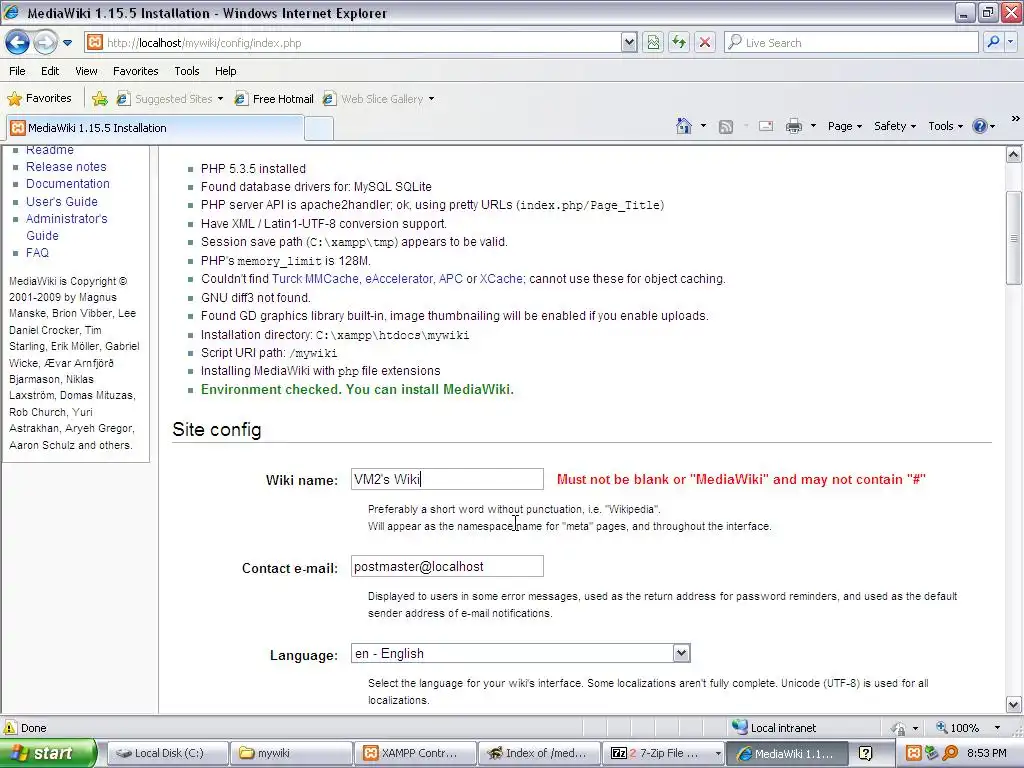Open the View menu
The width and height of the screenshot is (1024, 768).
86,71
